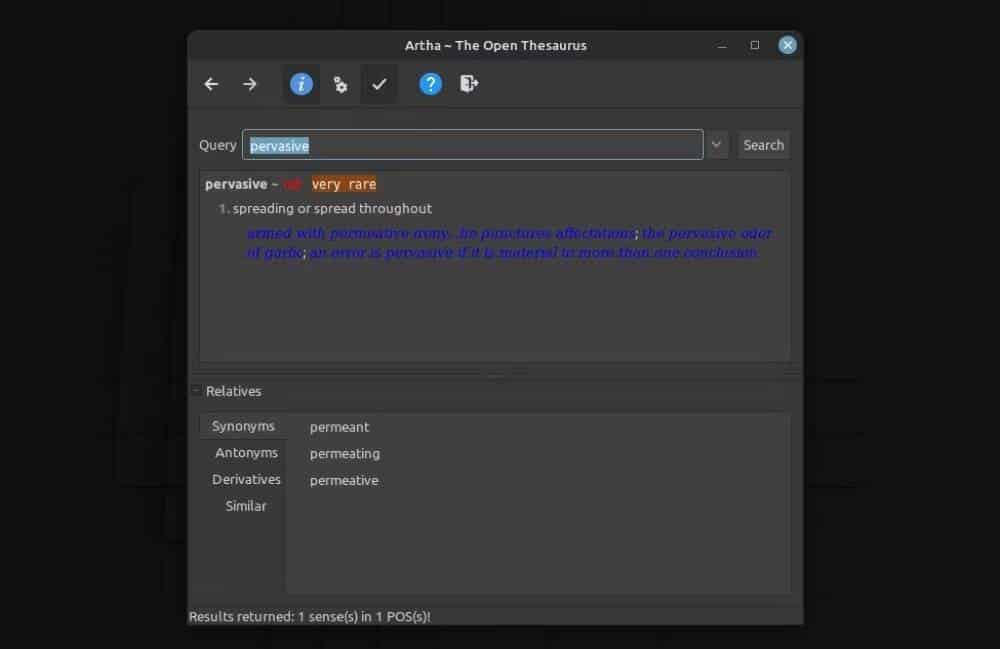Click the forward navigation arrow
Viewport: 1000px width, 649px height.
coord(250,84)
